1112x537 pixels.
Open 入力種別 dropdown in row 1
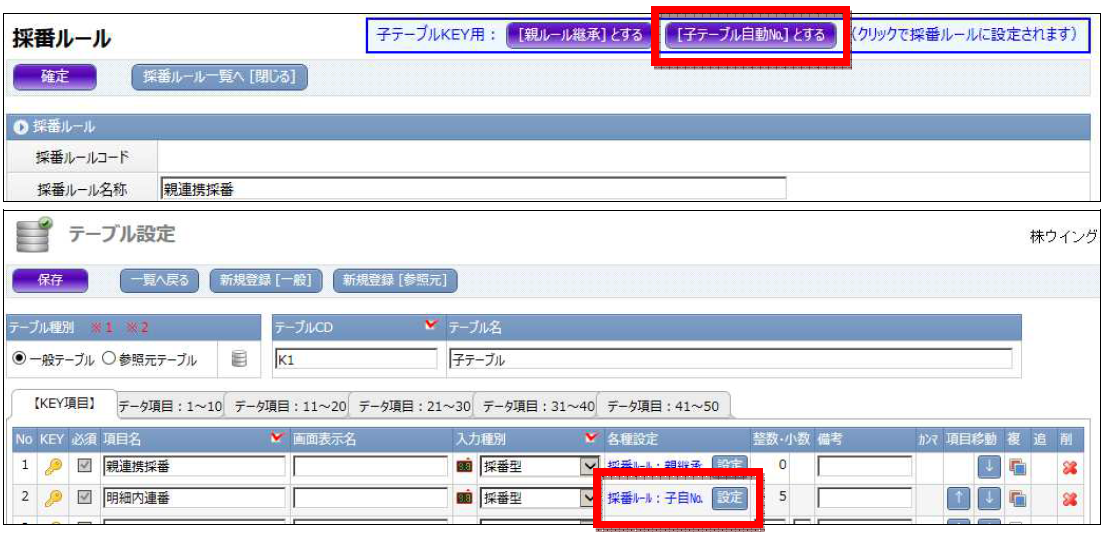pyautogui.click(x=588, y=466)
